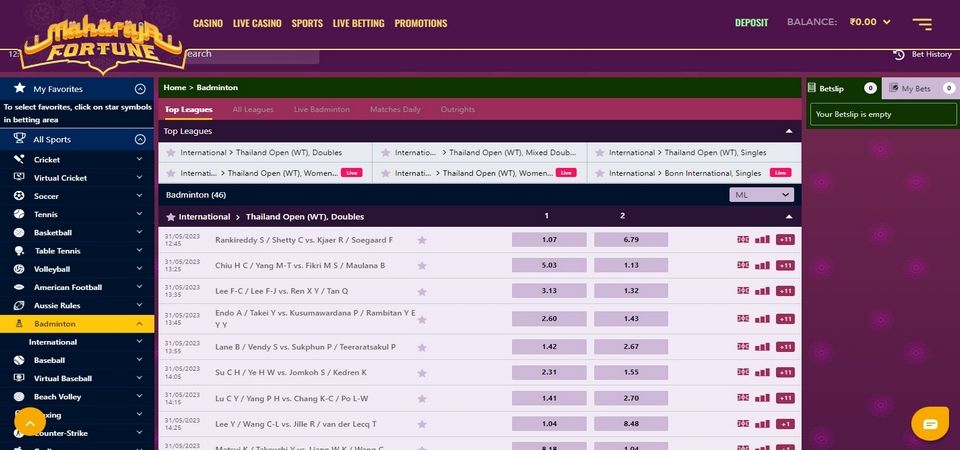Collapse the Top Leagues section
This screenshot has height=450, width=960.
789,131
